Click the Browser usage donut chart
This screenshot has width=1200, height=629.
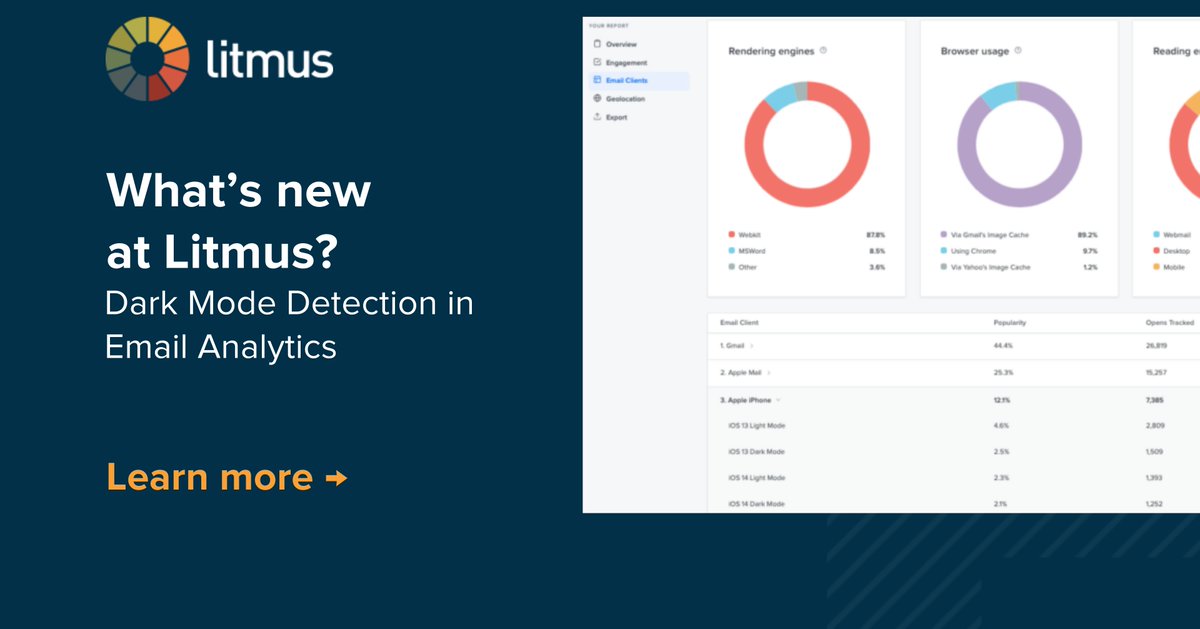tap(1019, 145)
